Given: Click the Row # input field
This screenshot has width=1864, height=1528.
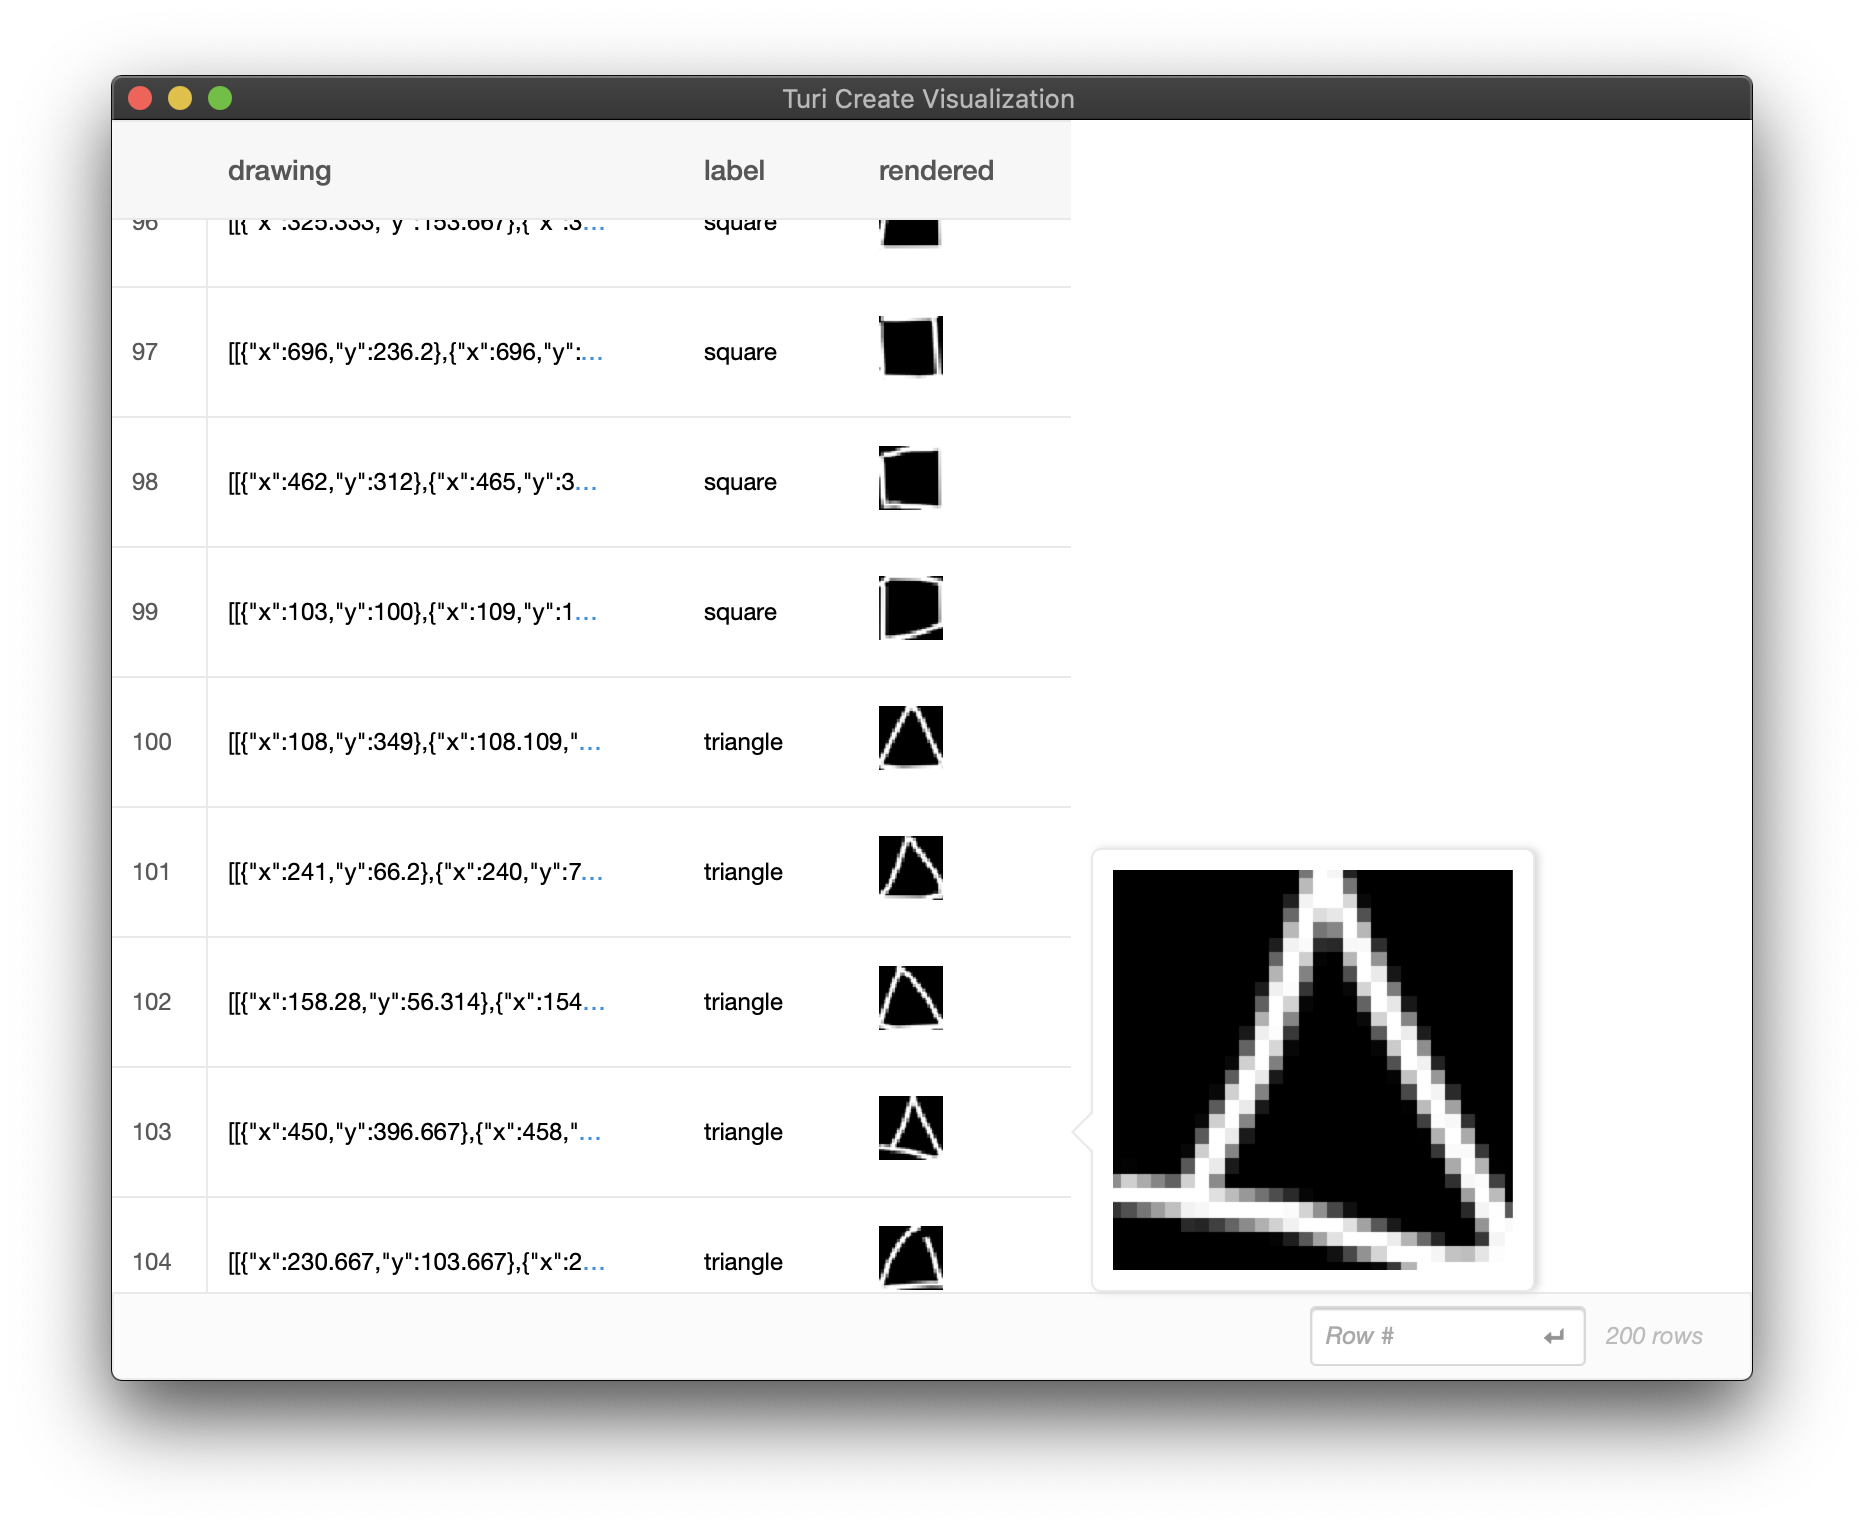Looking at the screenshot, I should 1447,1336.
